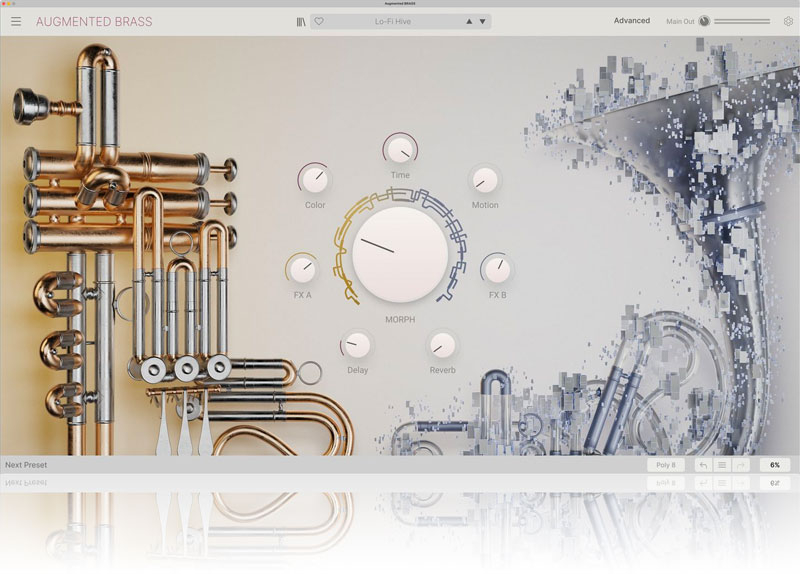Open the edit history list icon
800x574 pixels.
[721, 465]
